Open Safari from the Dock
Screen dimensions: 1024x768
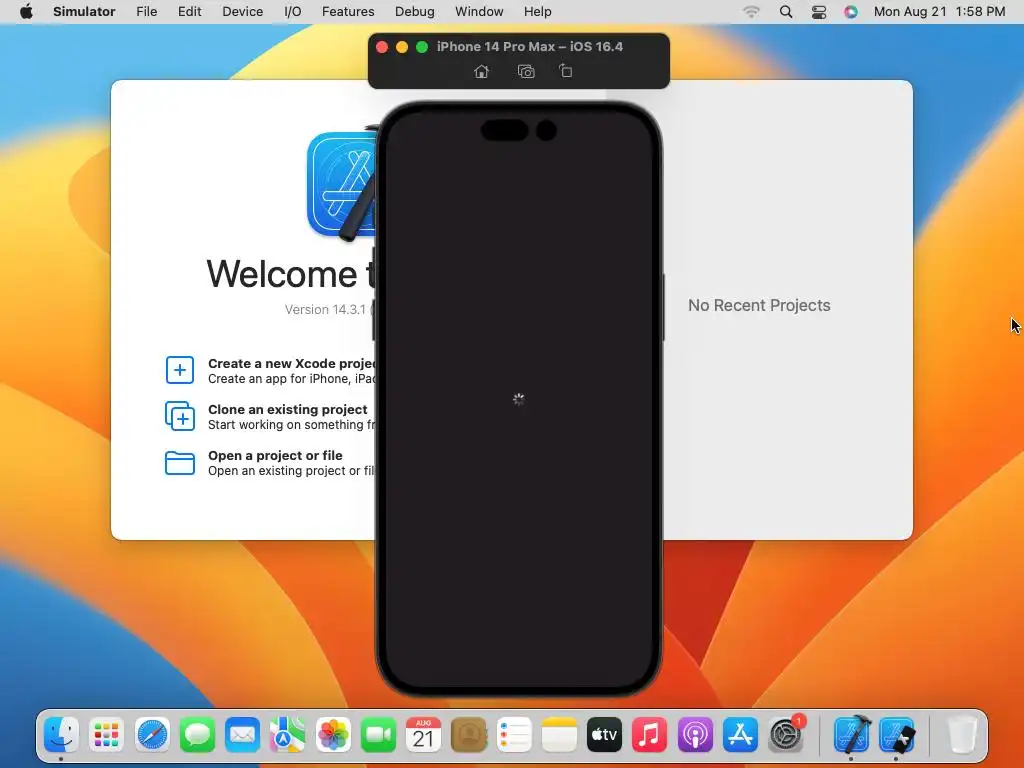[x=152, y=735]
